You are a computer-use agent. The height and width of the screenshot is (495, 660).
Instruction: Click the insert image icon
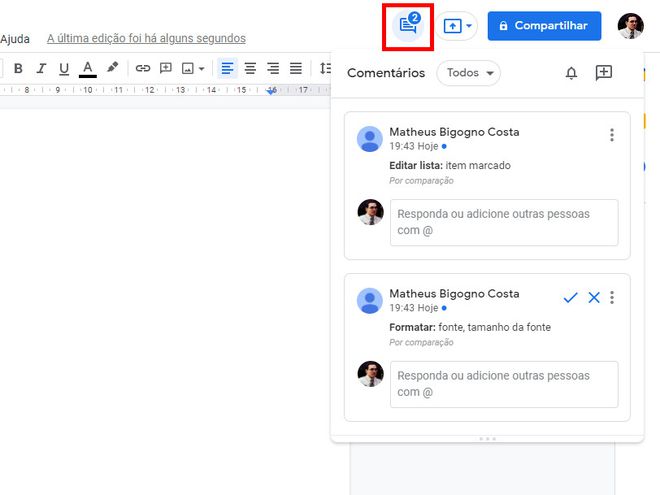[x=187, y=68]
